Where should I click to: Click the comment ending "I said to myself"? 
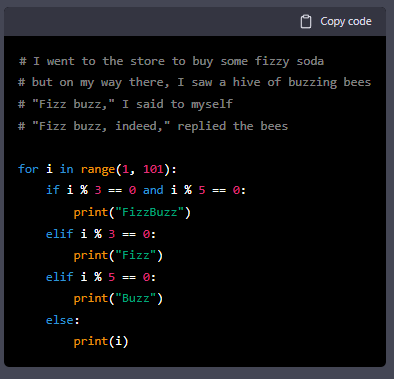(125, 104)
